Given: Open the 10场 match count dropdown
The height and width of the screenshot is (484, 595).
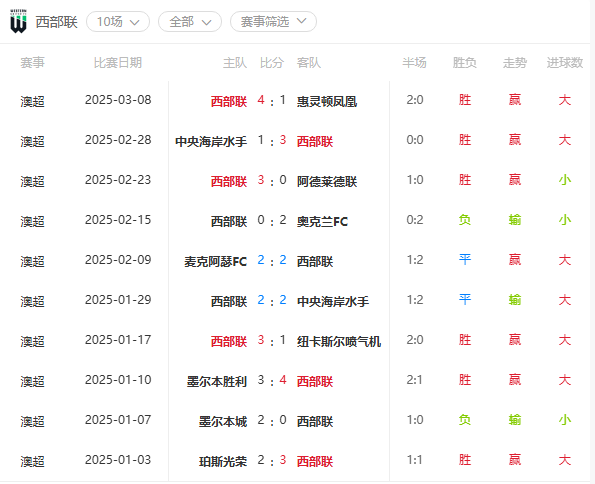Looking at the screenshot, I should [118, 22].
